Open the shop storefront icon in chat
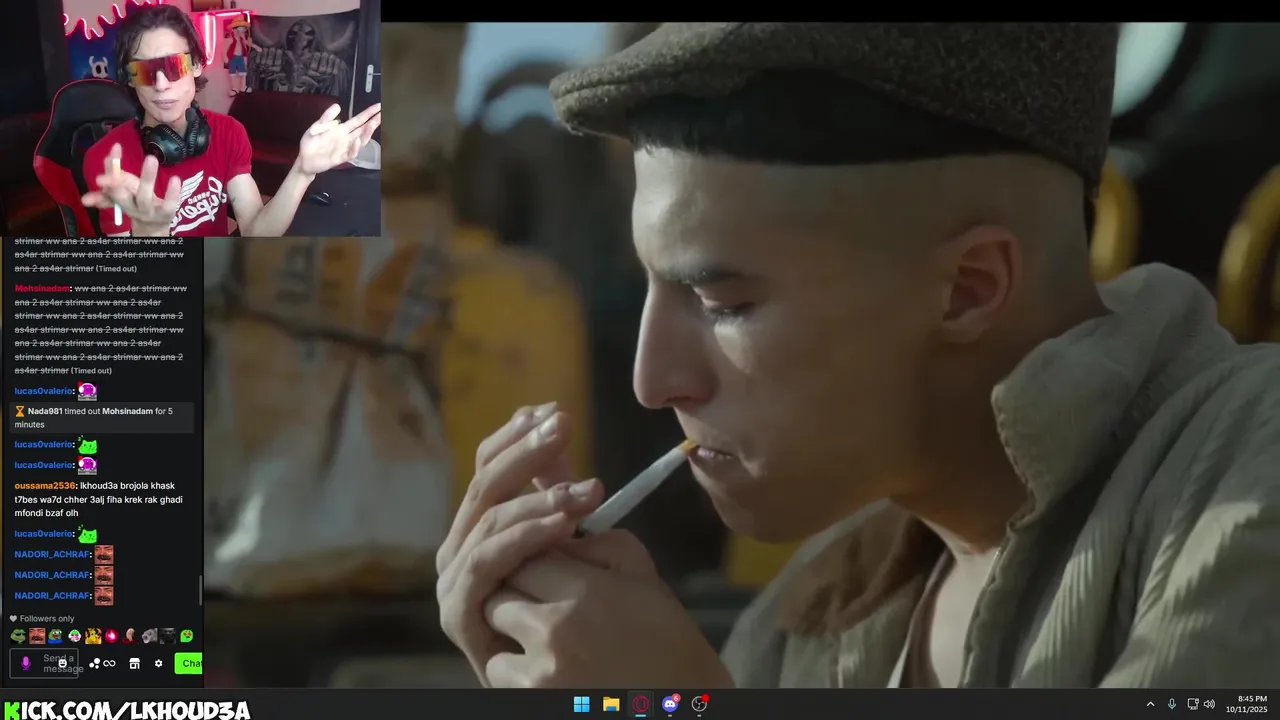Viewport: 1280px width, 720px height. [x=134, y=663]
